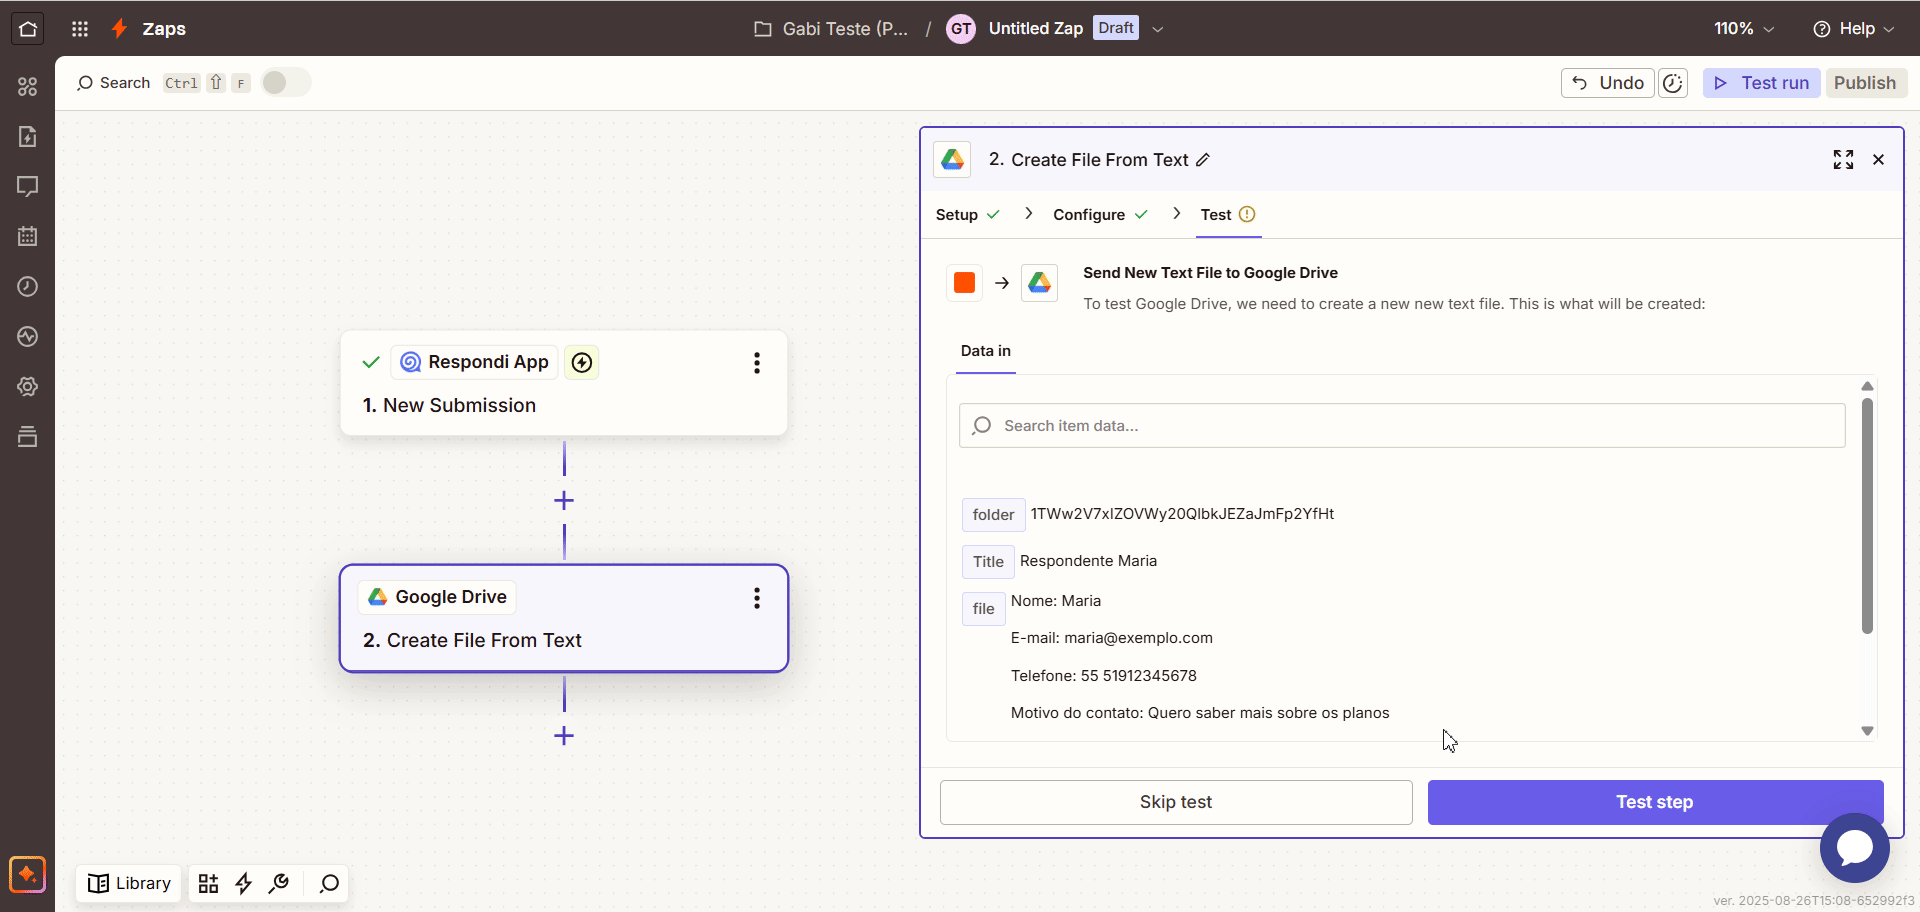Viewport: 1920px width, 912px height.
Task: Switch to the Configure tab
Action: tap(1100, 215)
